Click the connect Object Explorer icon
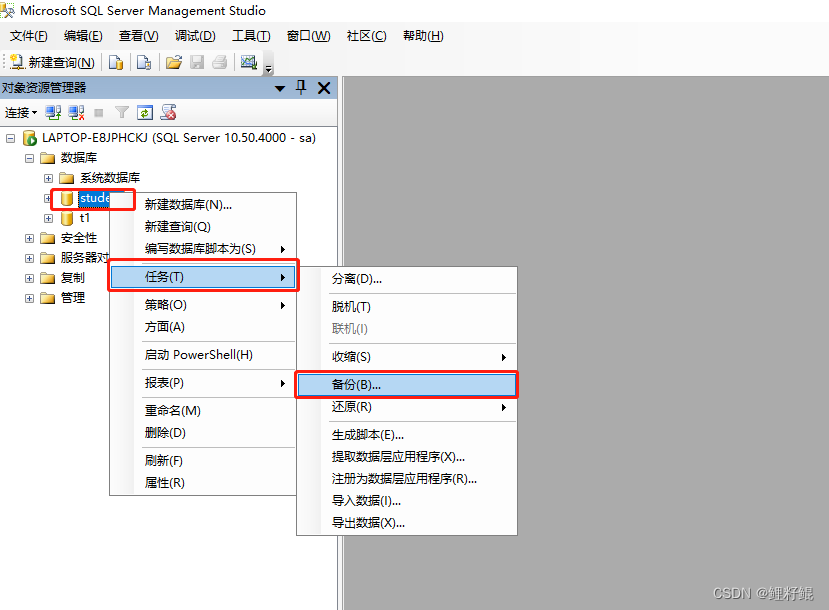 53,113
